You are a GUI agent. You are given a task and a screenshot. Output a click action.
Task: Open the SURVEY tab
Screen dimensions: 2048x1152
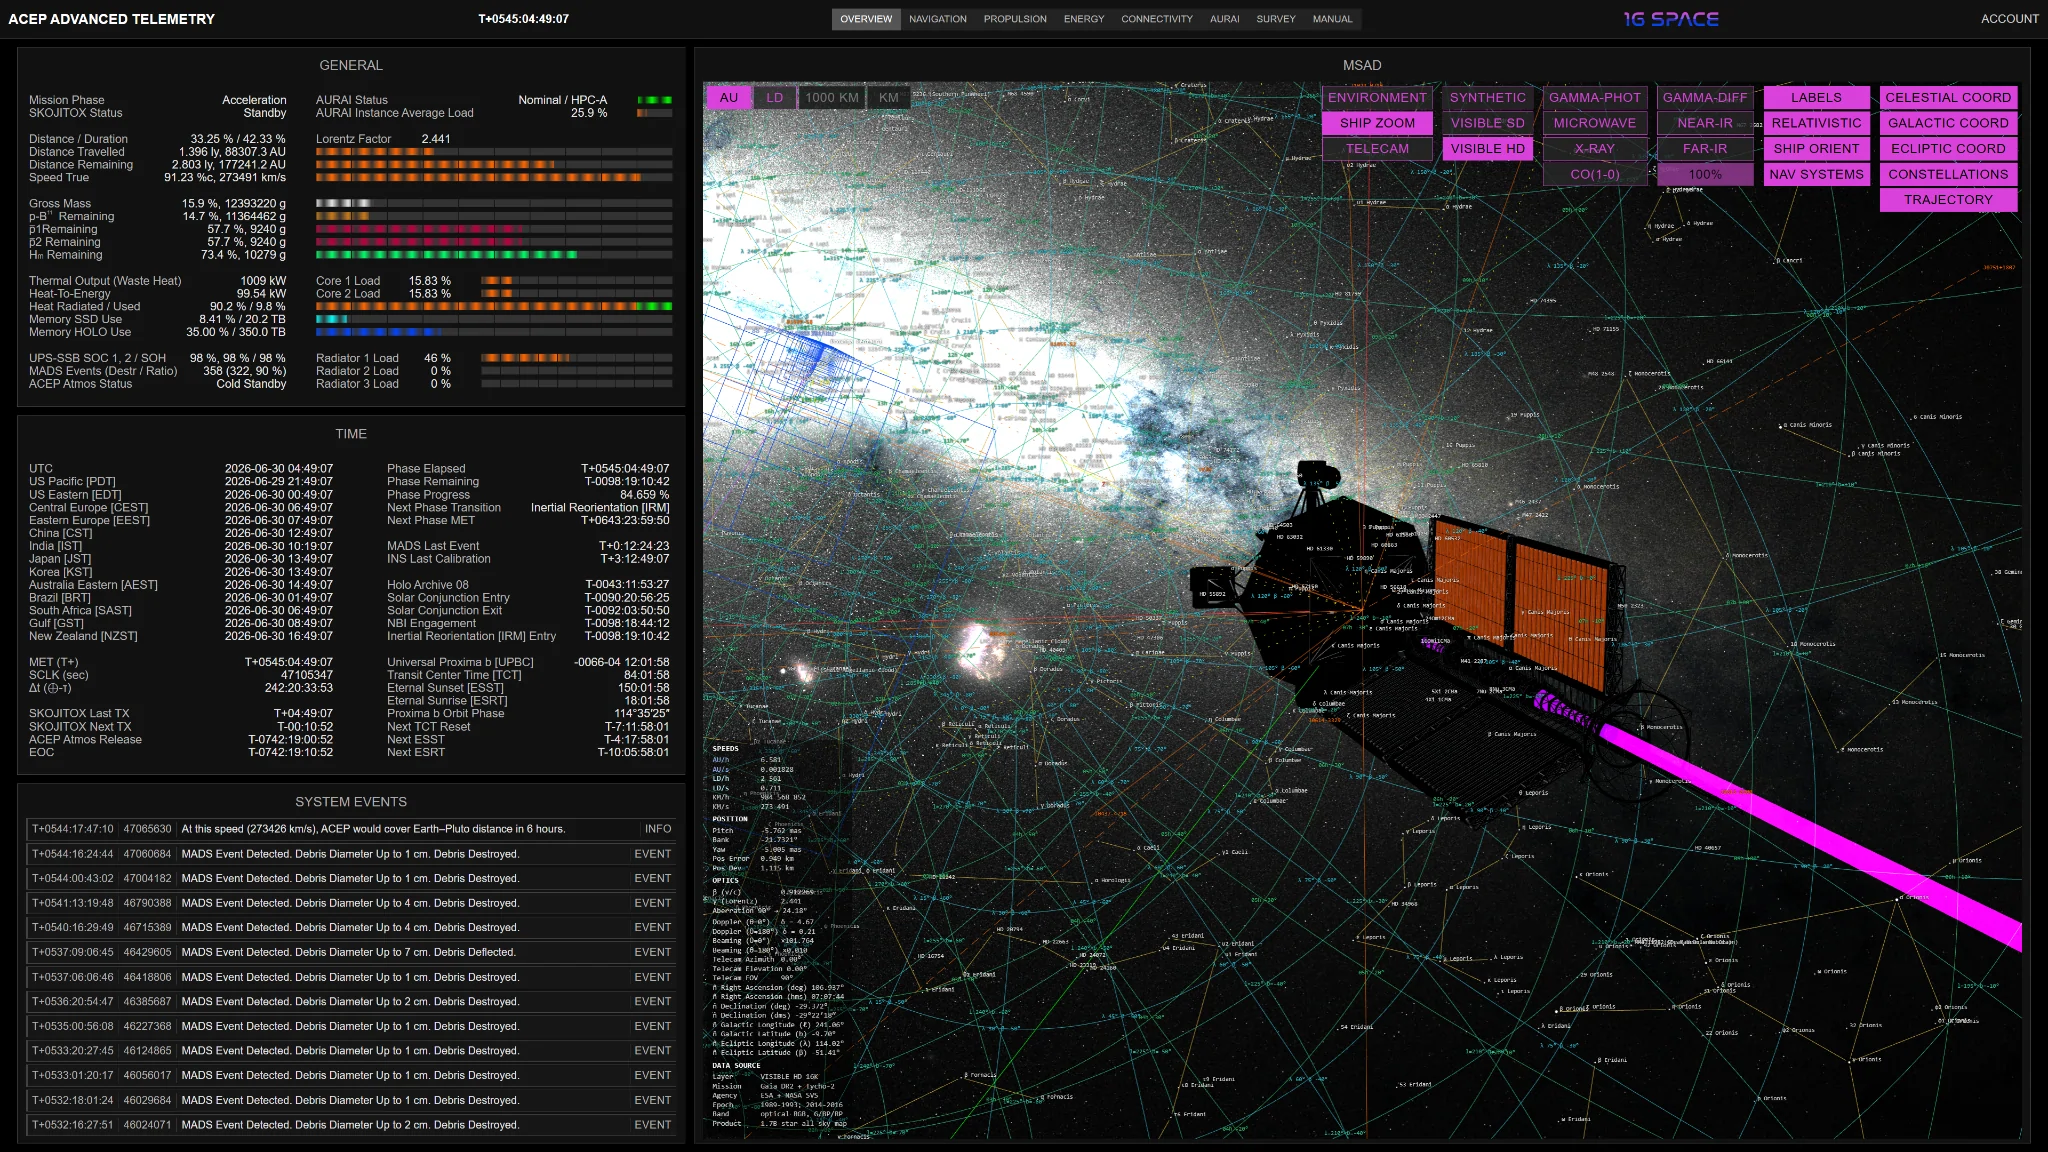1276,19
